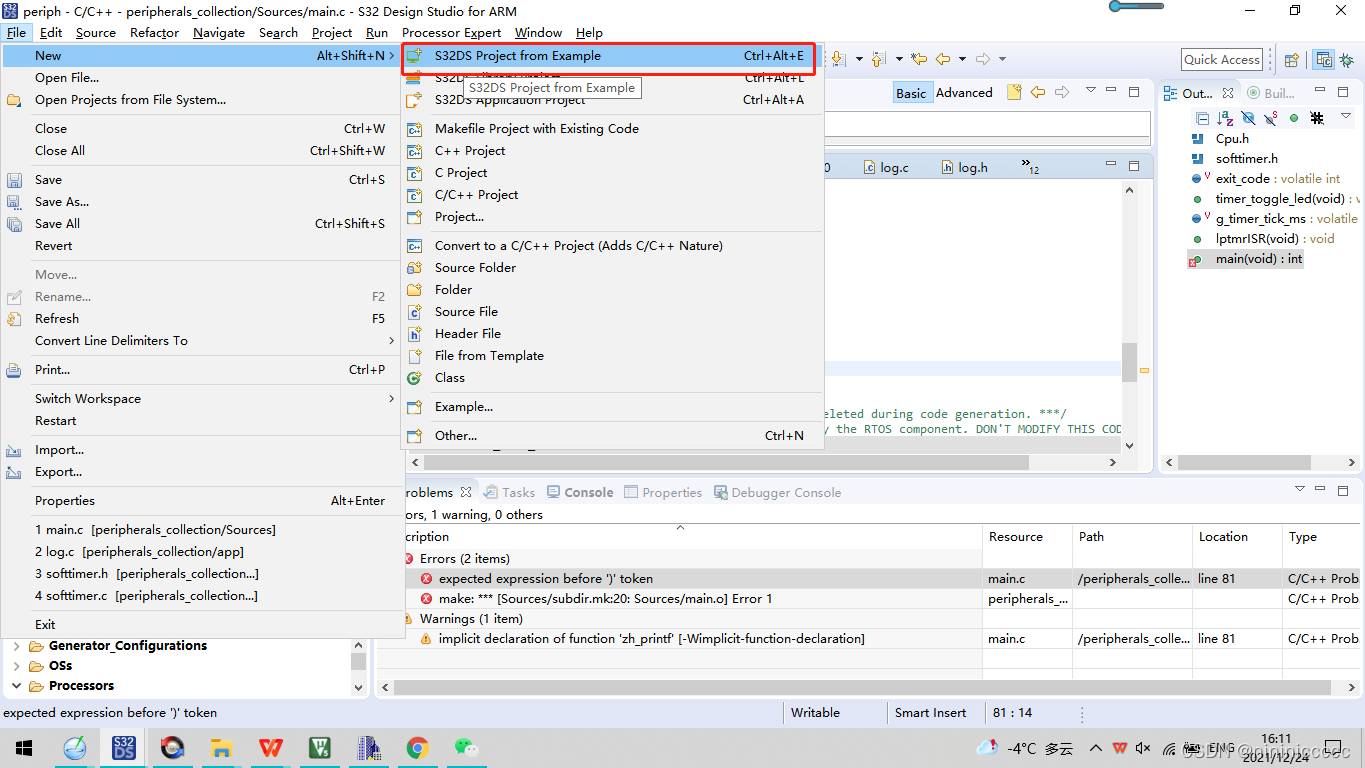Toggle hide inactive elements in Outline
Viewport: 1365px width, 768px height.
click(1317, 118)
